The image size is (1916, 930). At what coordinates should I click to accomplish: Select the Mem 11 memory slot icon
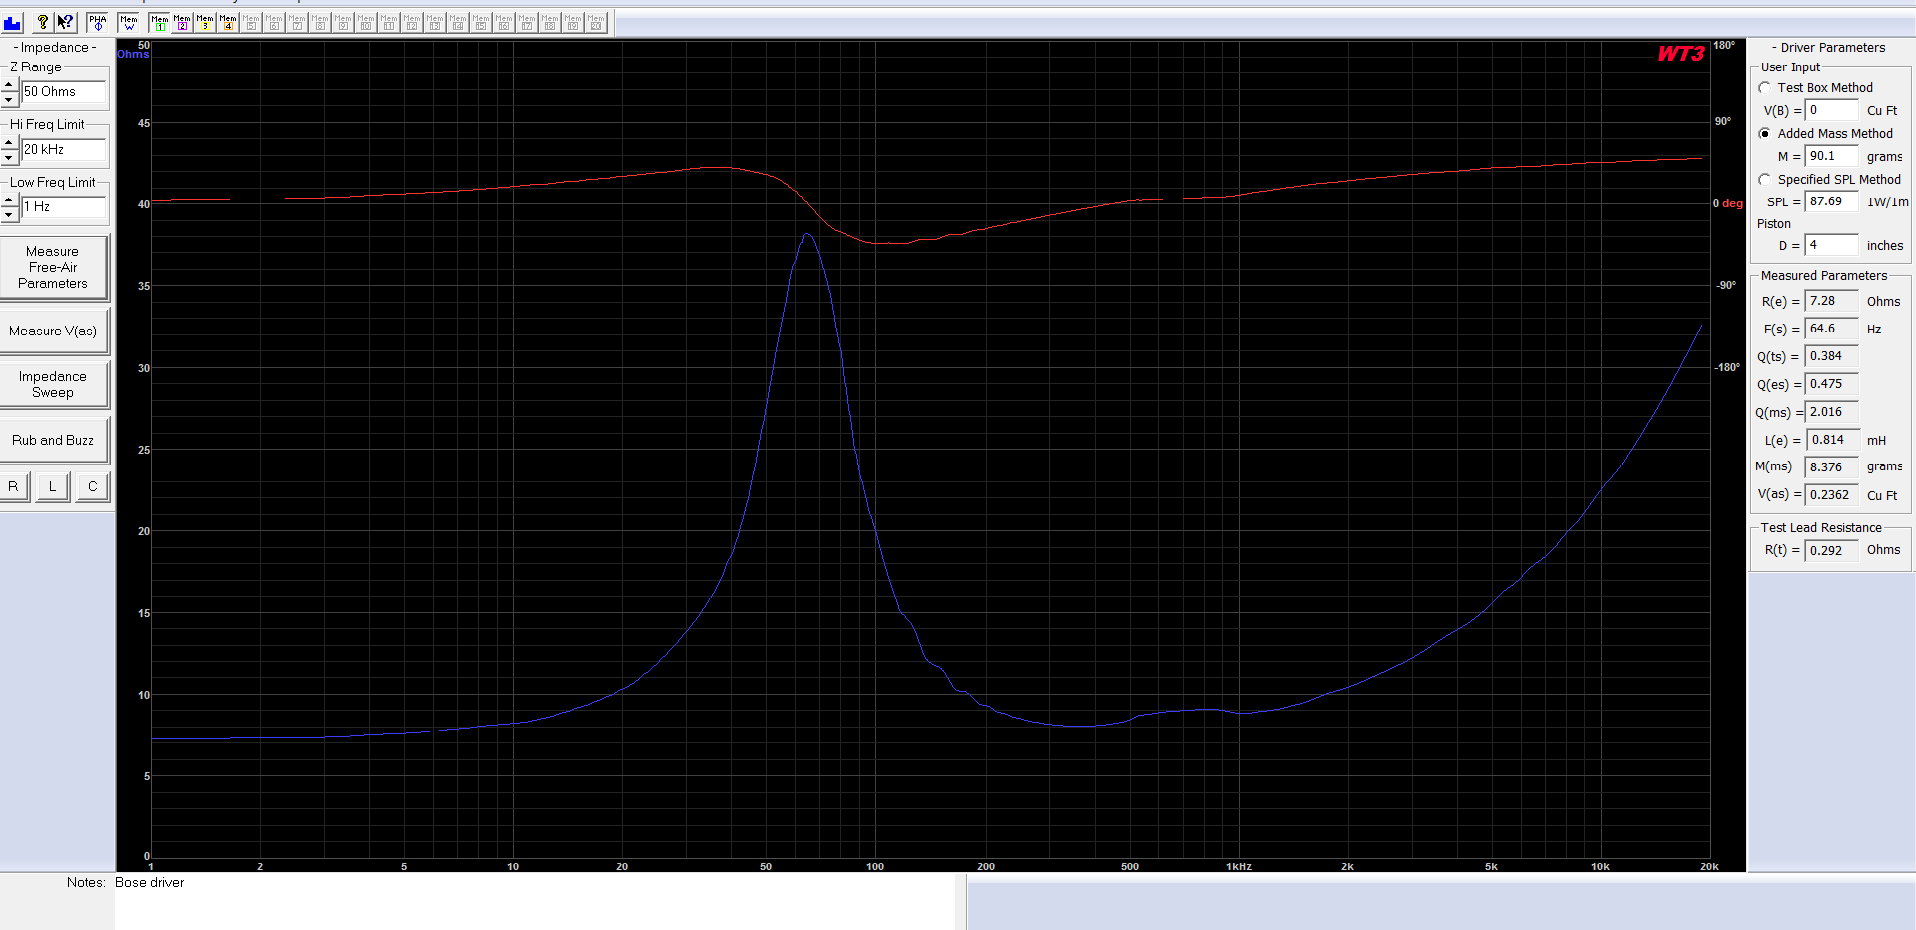[x=389, y=22]
